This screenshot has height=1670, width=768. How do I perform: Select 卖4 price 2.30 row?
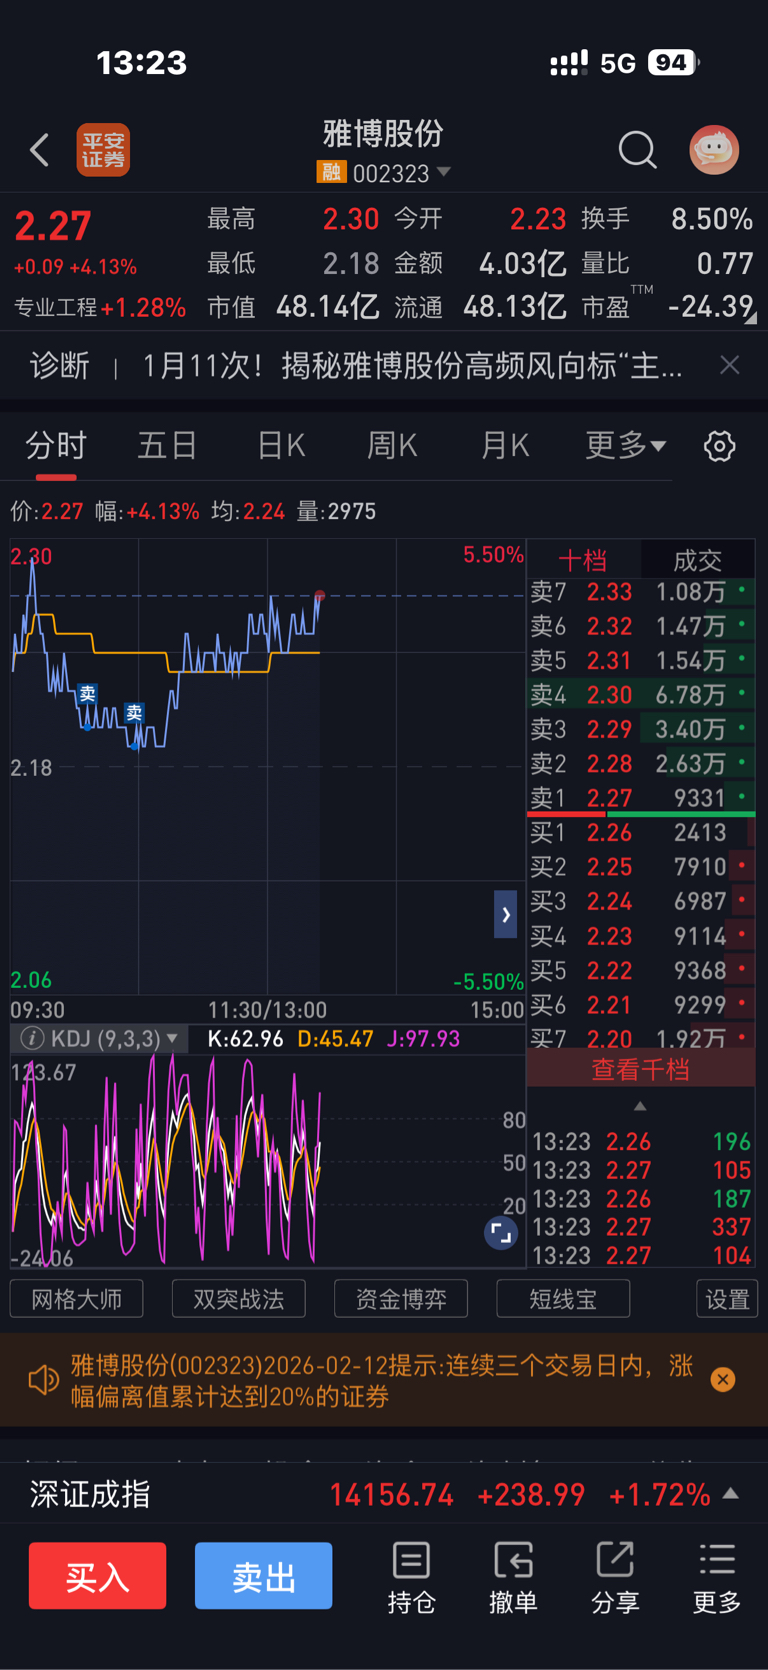(641, 694)
